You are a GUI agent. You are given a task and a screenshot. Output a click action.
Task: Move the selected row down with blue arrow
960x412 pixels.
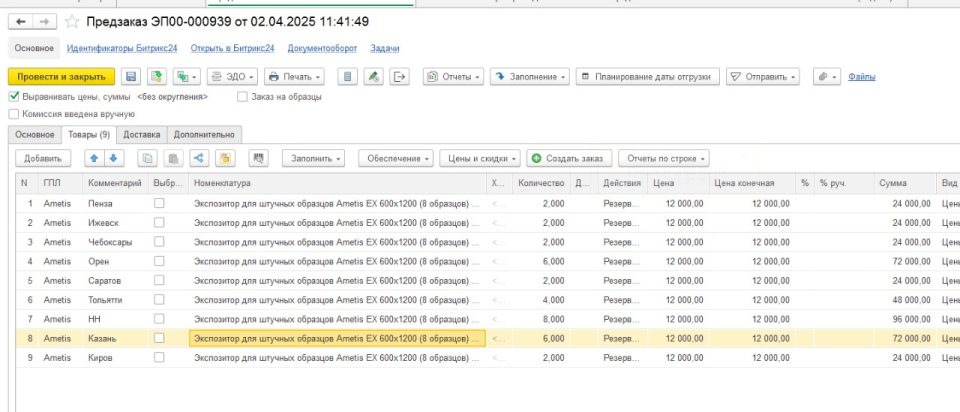click(x=114, y=158)
